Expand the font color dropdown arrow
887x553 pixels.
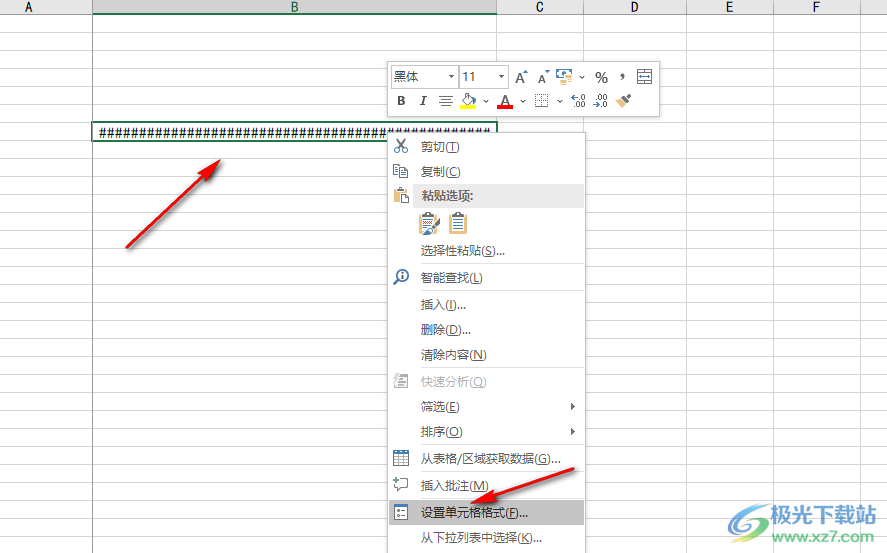click(x=523, y=101)
